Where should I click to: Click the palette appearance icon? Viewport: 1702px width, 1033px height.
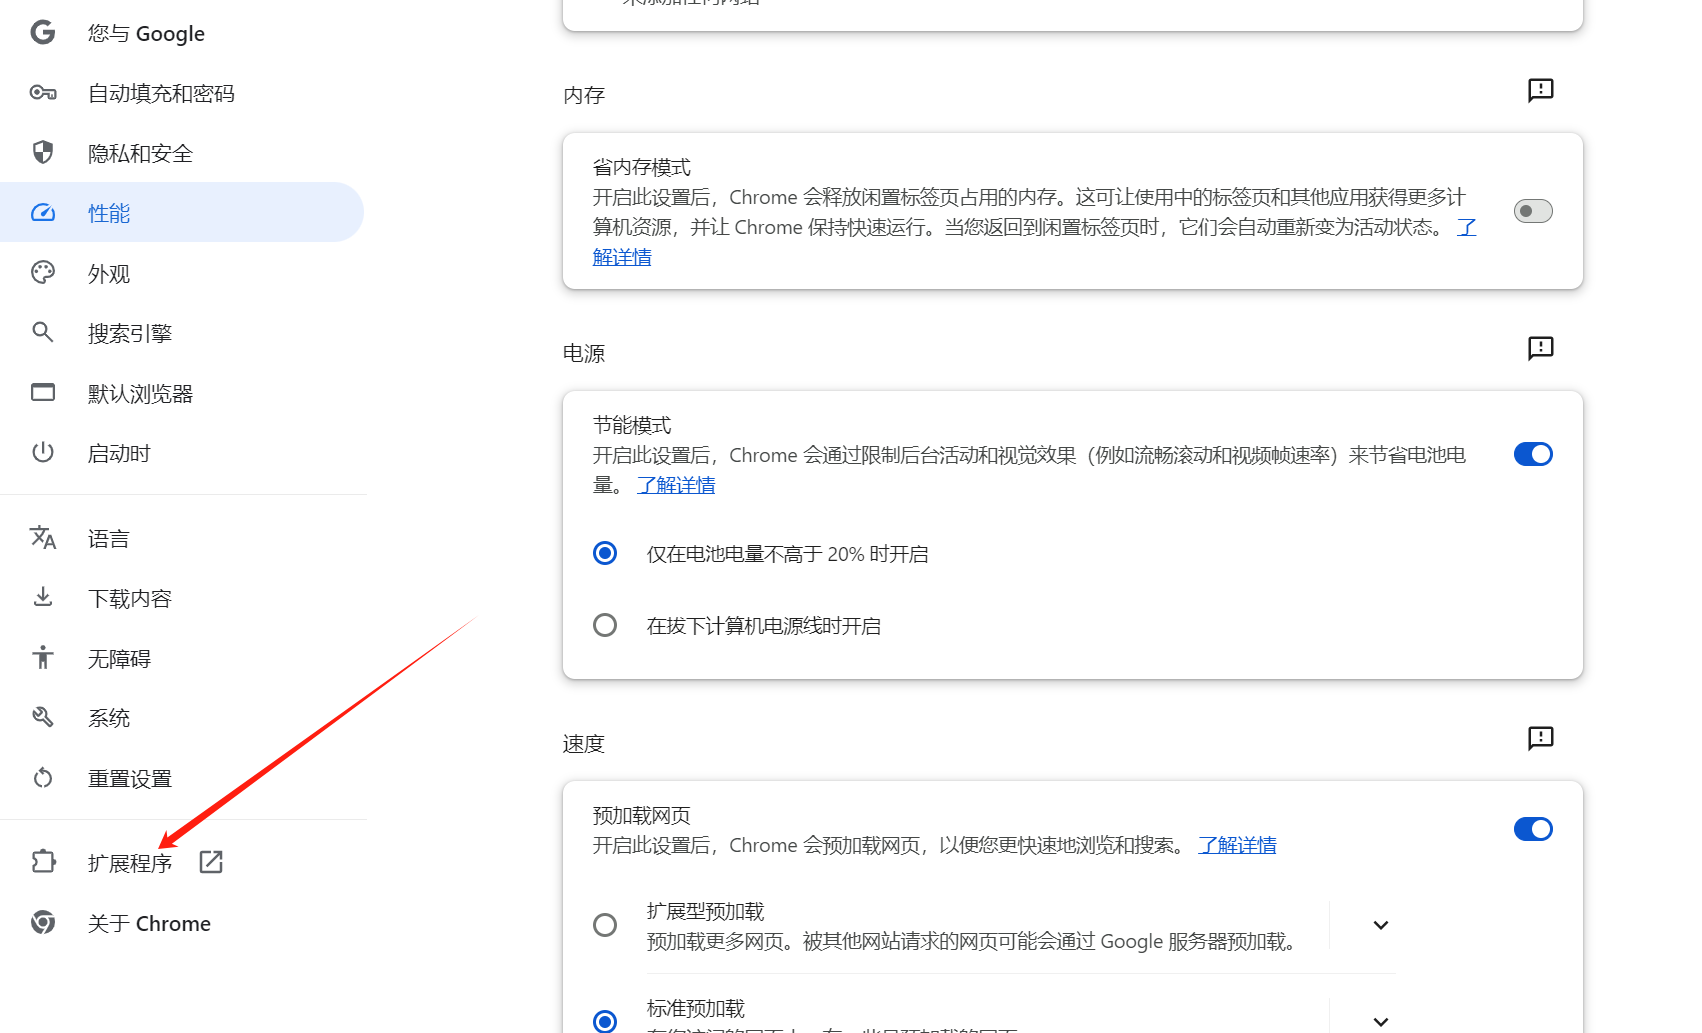click(43, 272)
